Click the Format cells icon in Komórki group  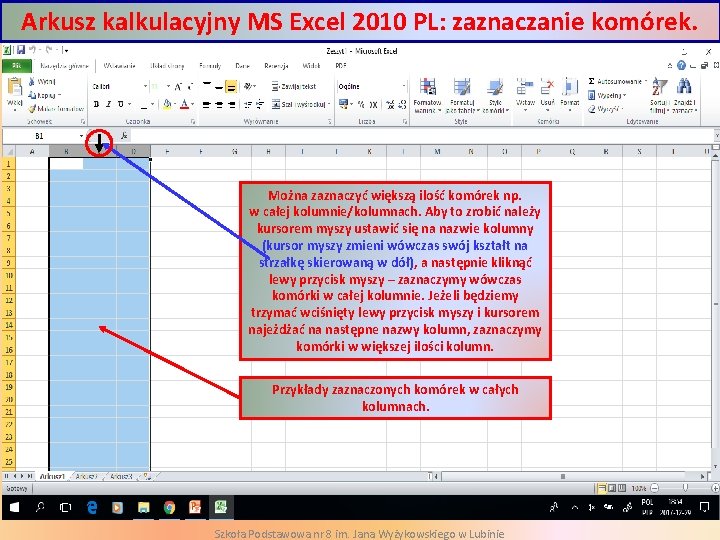[570, 87]
